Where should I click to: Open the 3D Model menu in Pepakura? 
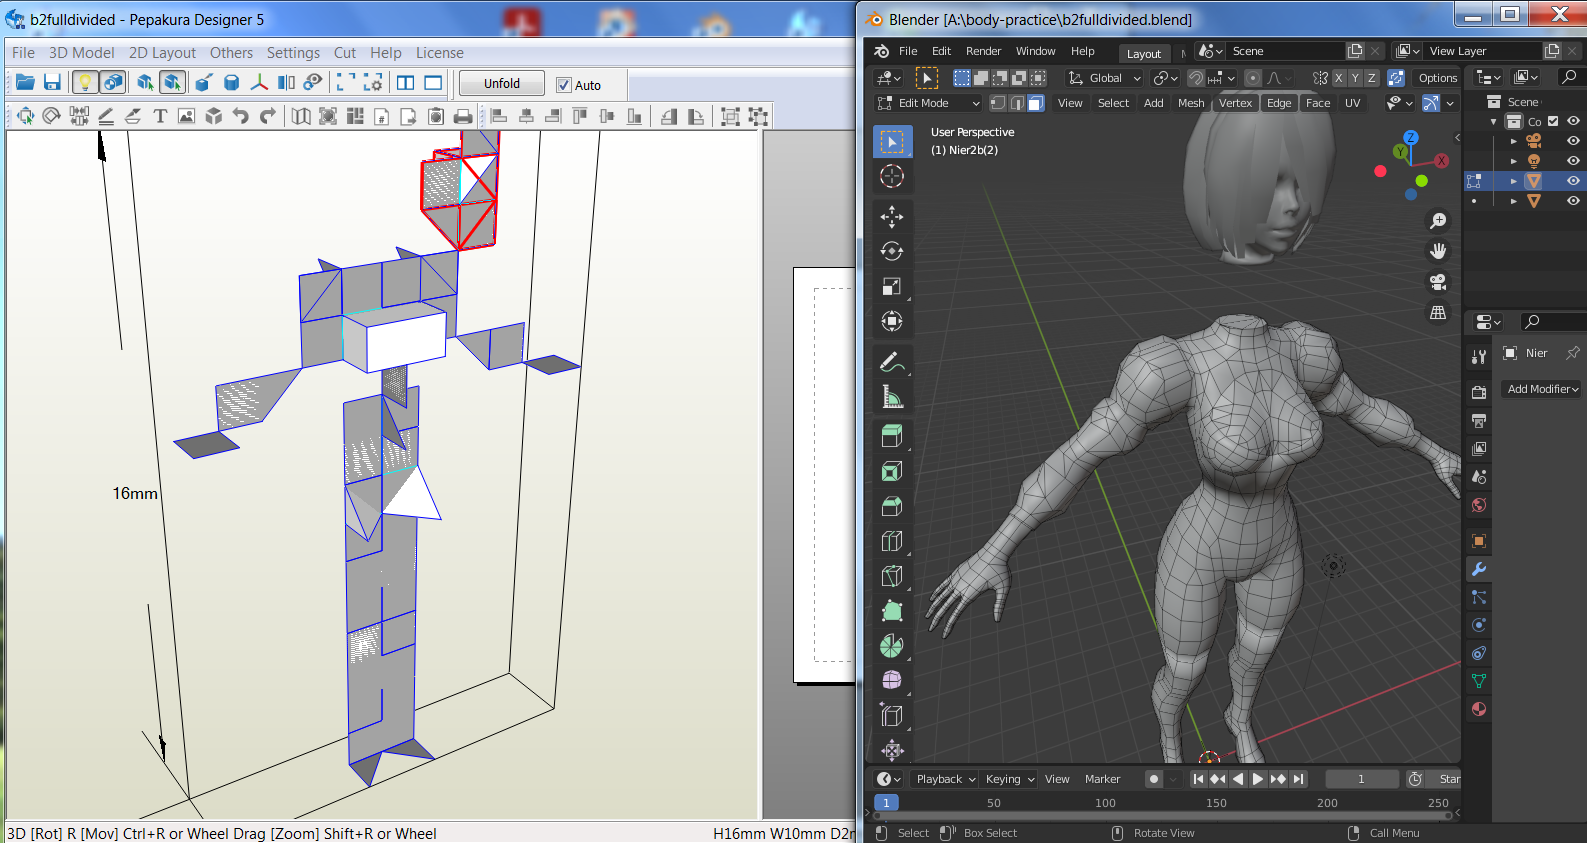pos(81,53)
